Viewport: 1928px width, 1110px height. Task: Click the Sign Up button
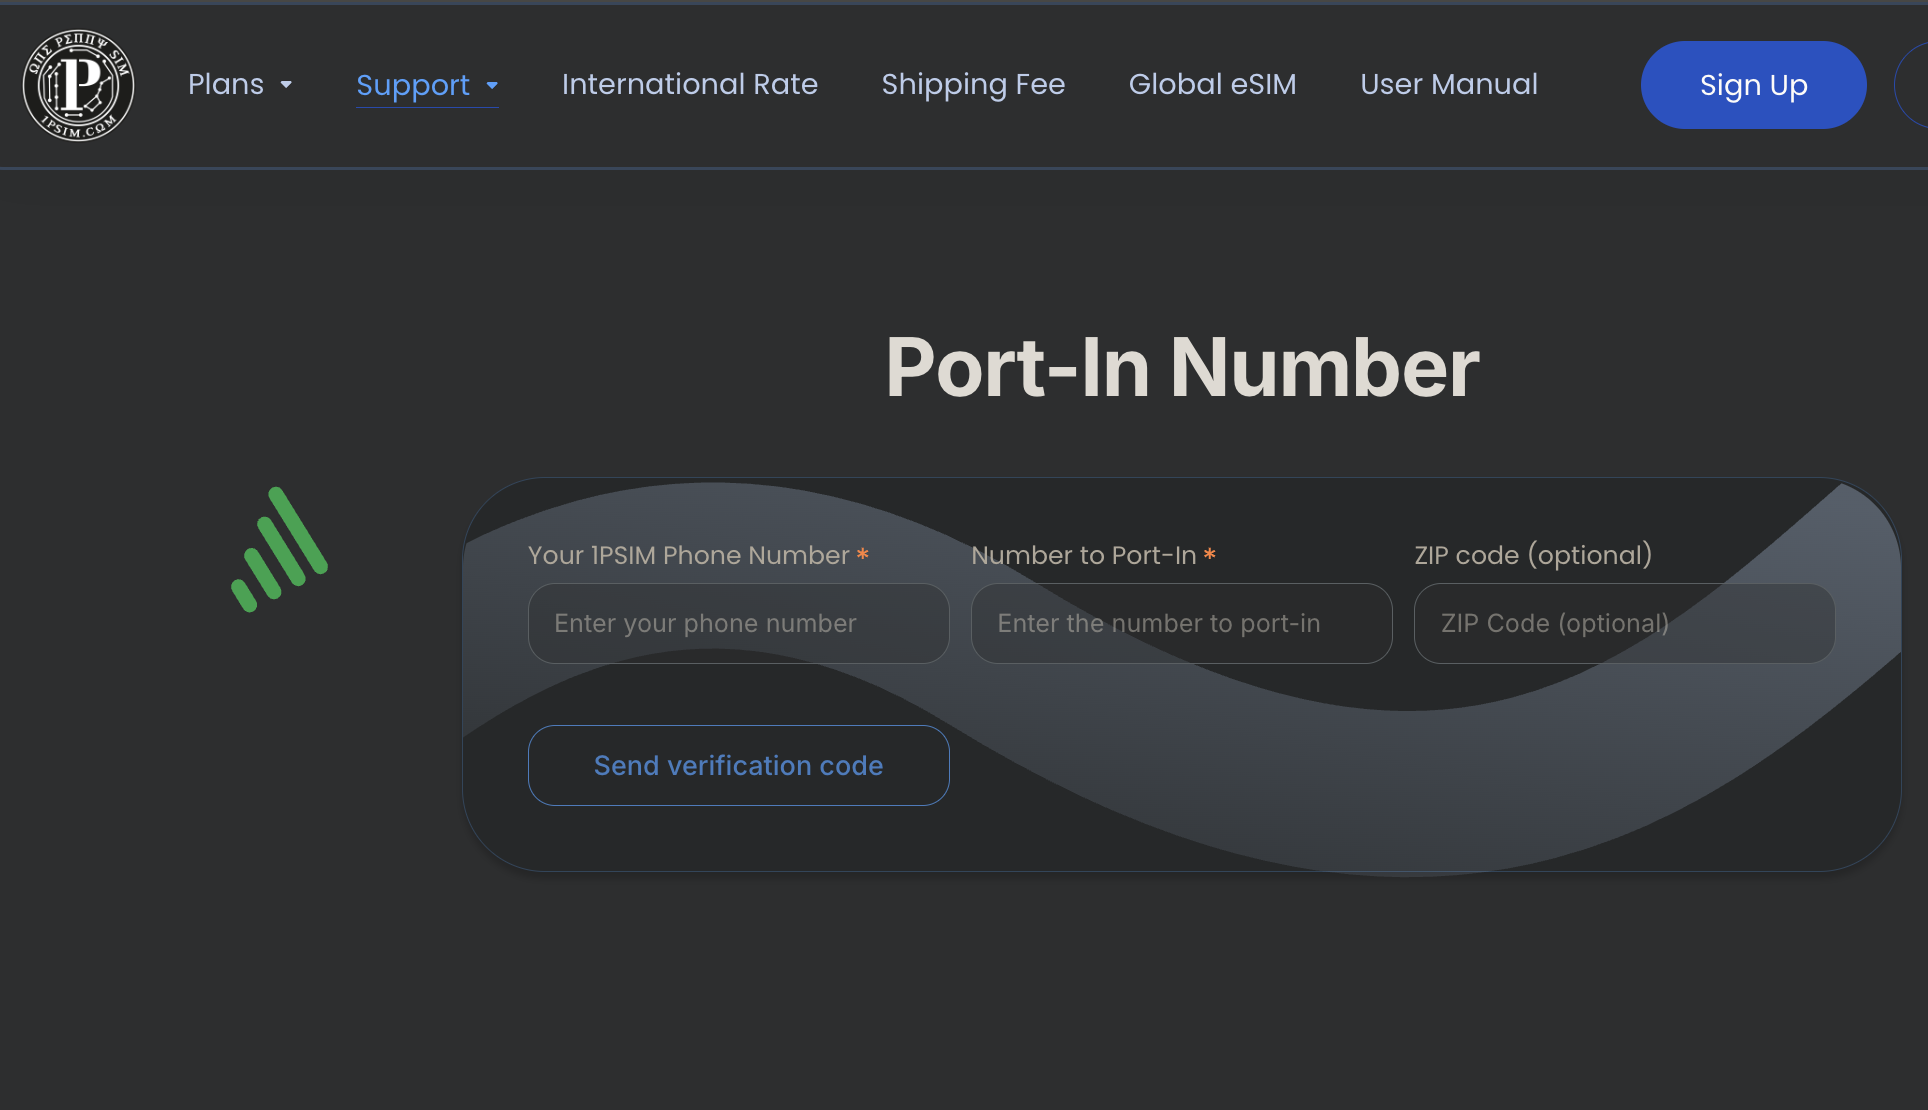(x=1753, y=85)
